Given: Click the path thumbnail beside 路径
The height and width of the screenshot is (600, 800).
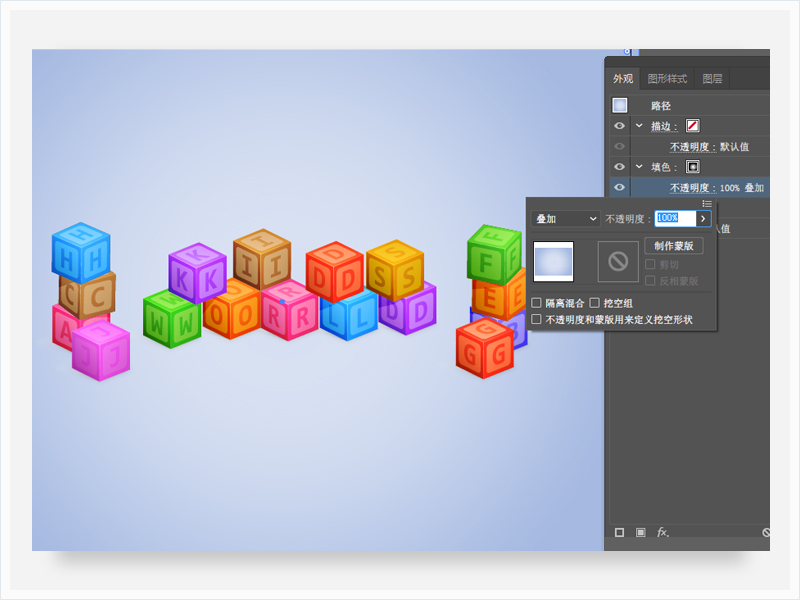Looking at the screenshot, I should tap(620, 105).
